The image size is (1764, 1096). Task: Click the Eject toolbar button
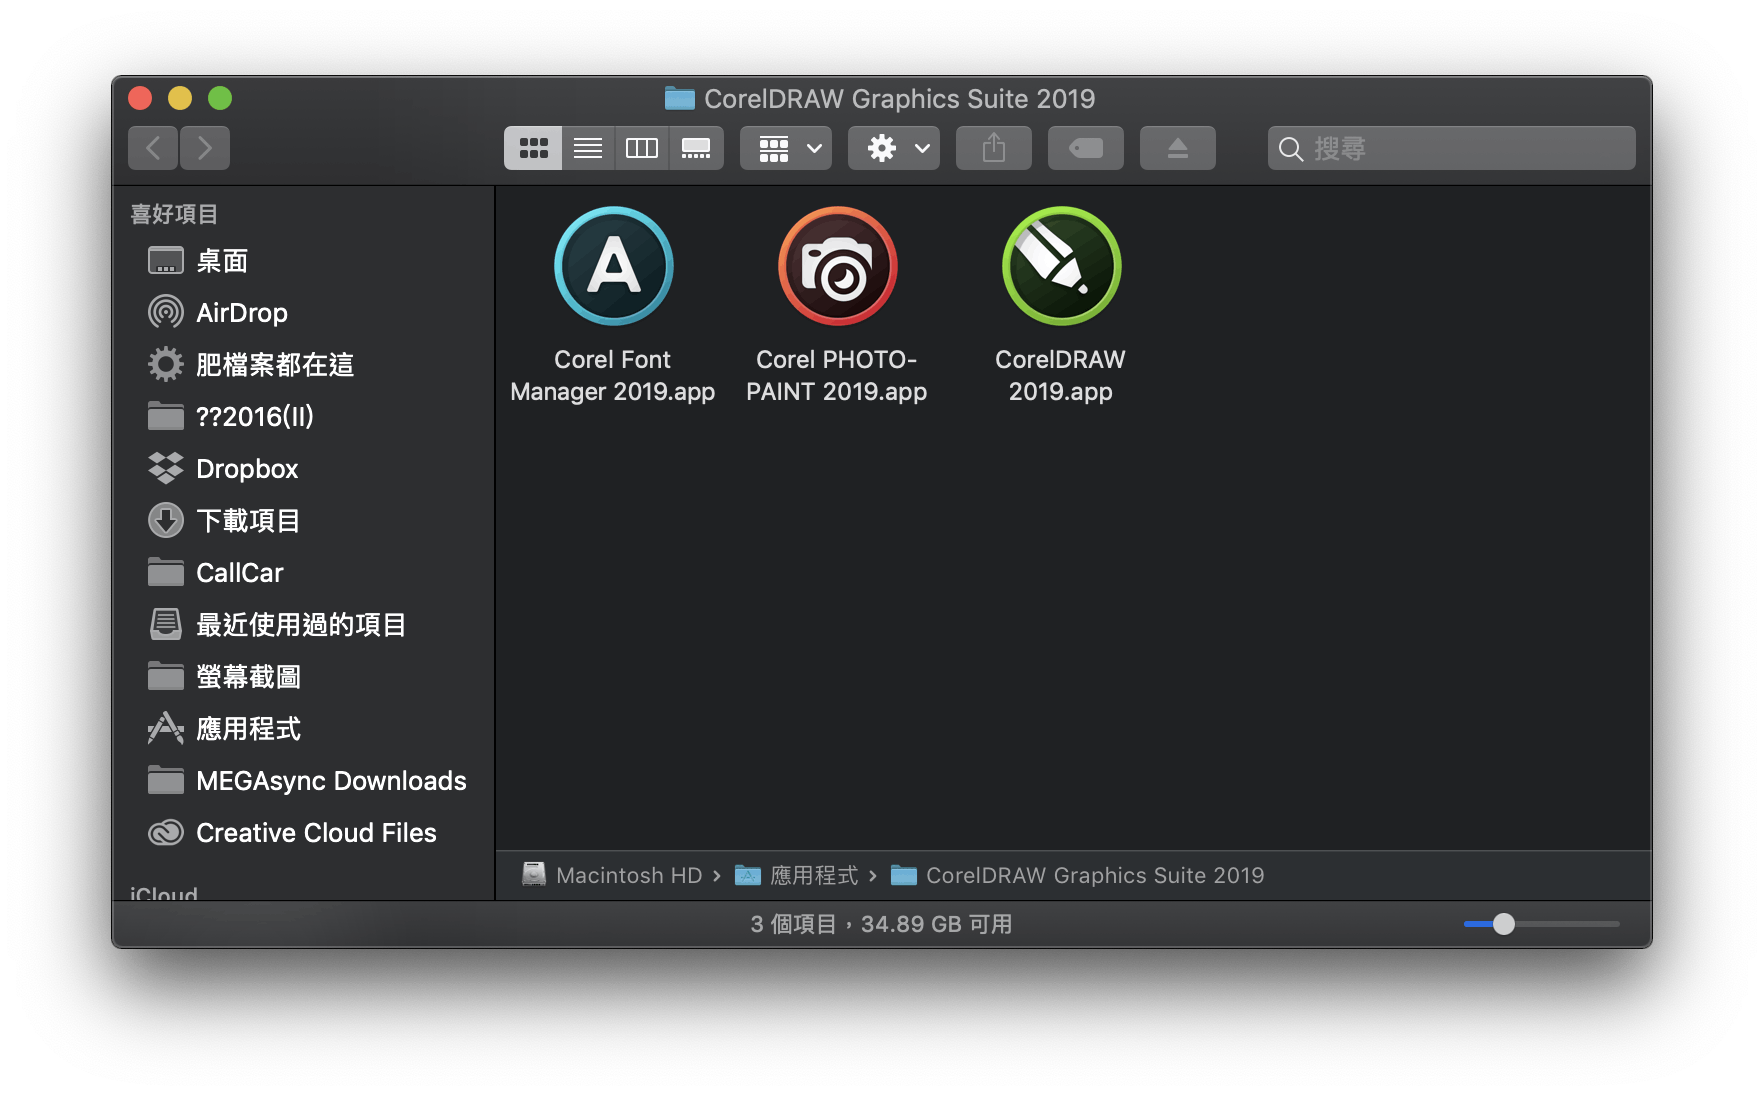click(1178, 148)
